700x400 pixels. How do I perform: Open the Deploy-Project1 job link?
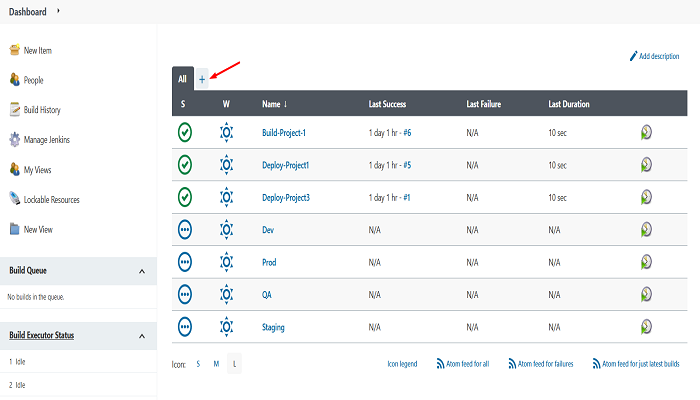coord(285,165)
